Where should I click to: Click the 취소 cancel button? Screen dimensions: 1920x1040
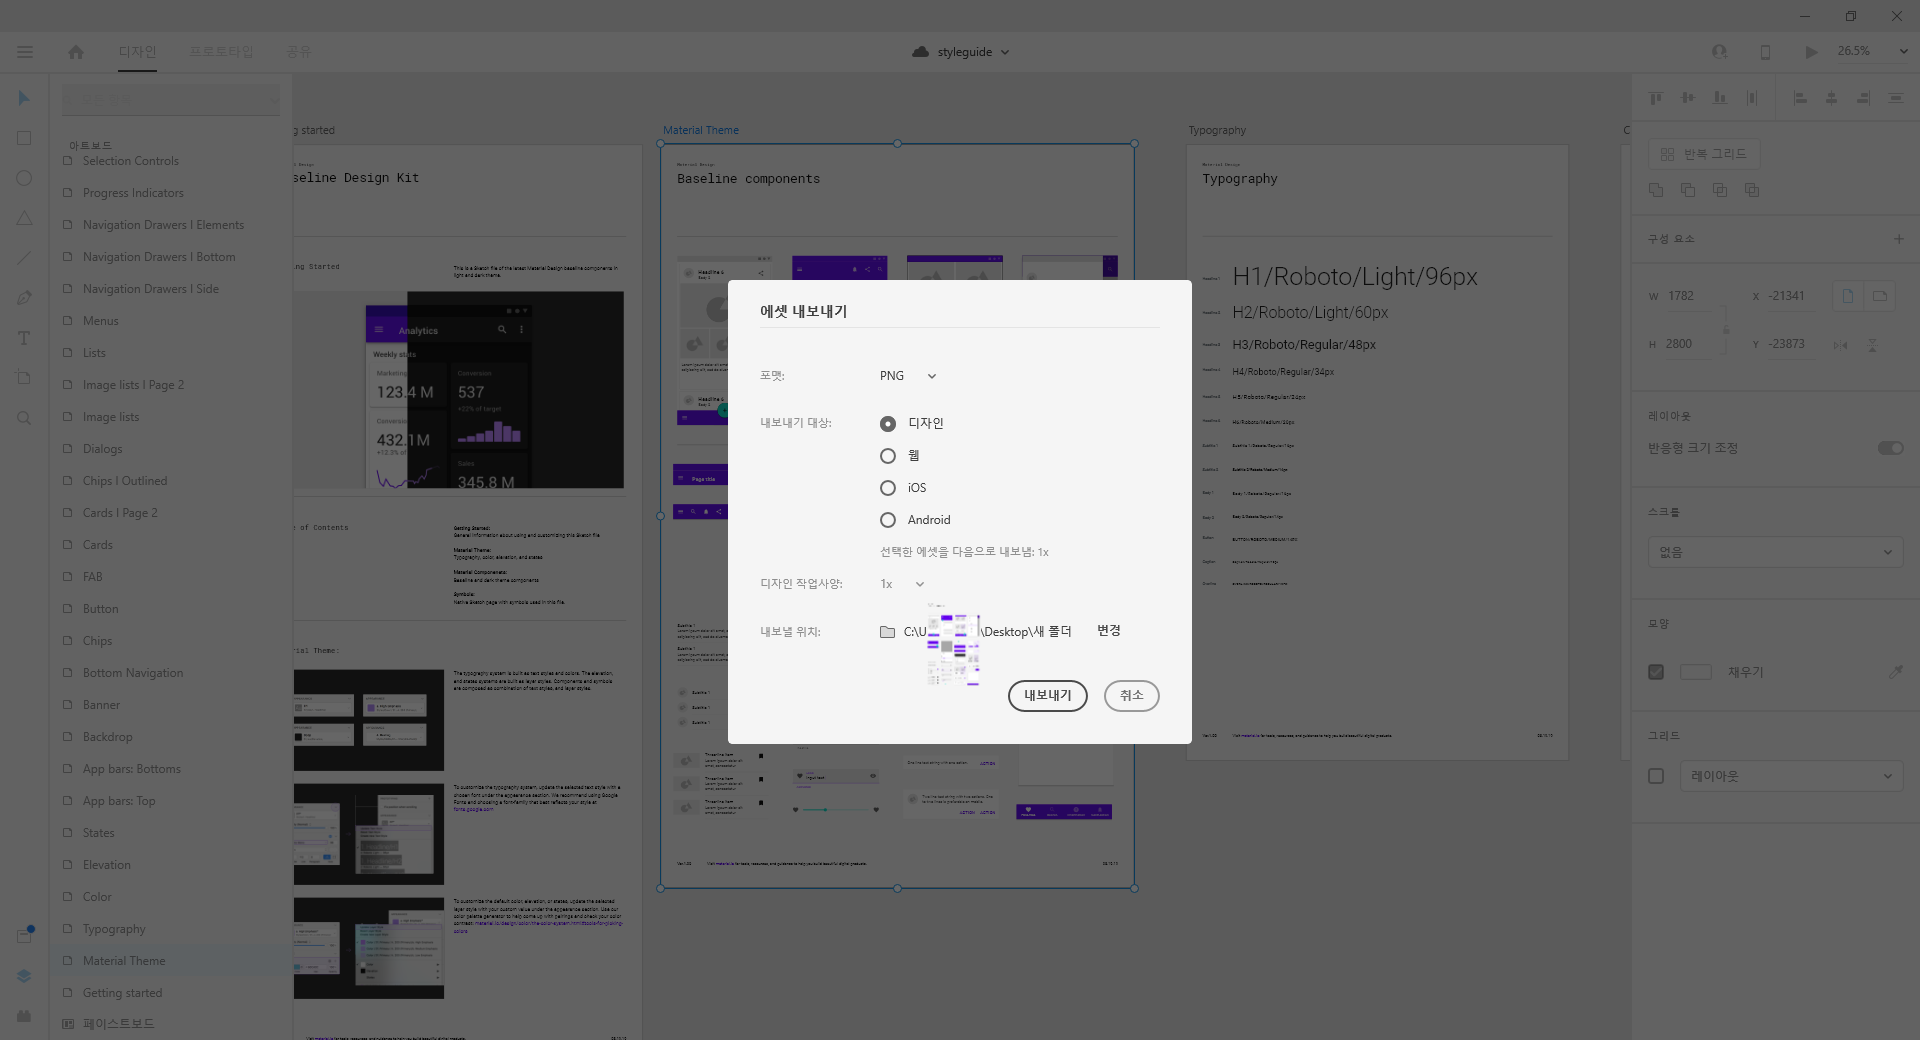(1132, 696)
